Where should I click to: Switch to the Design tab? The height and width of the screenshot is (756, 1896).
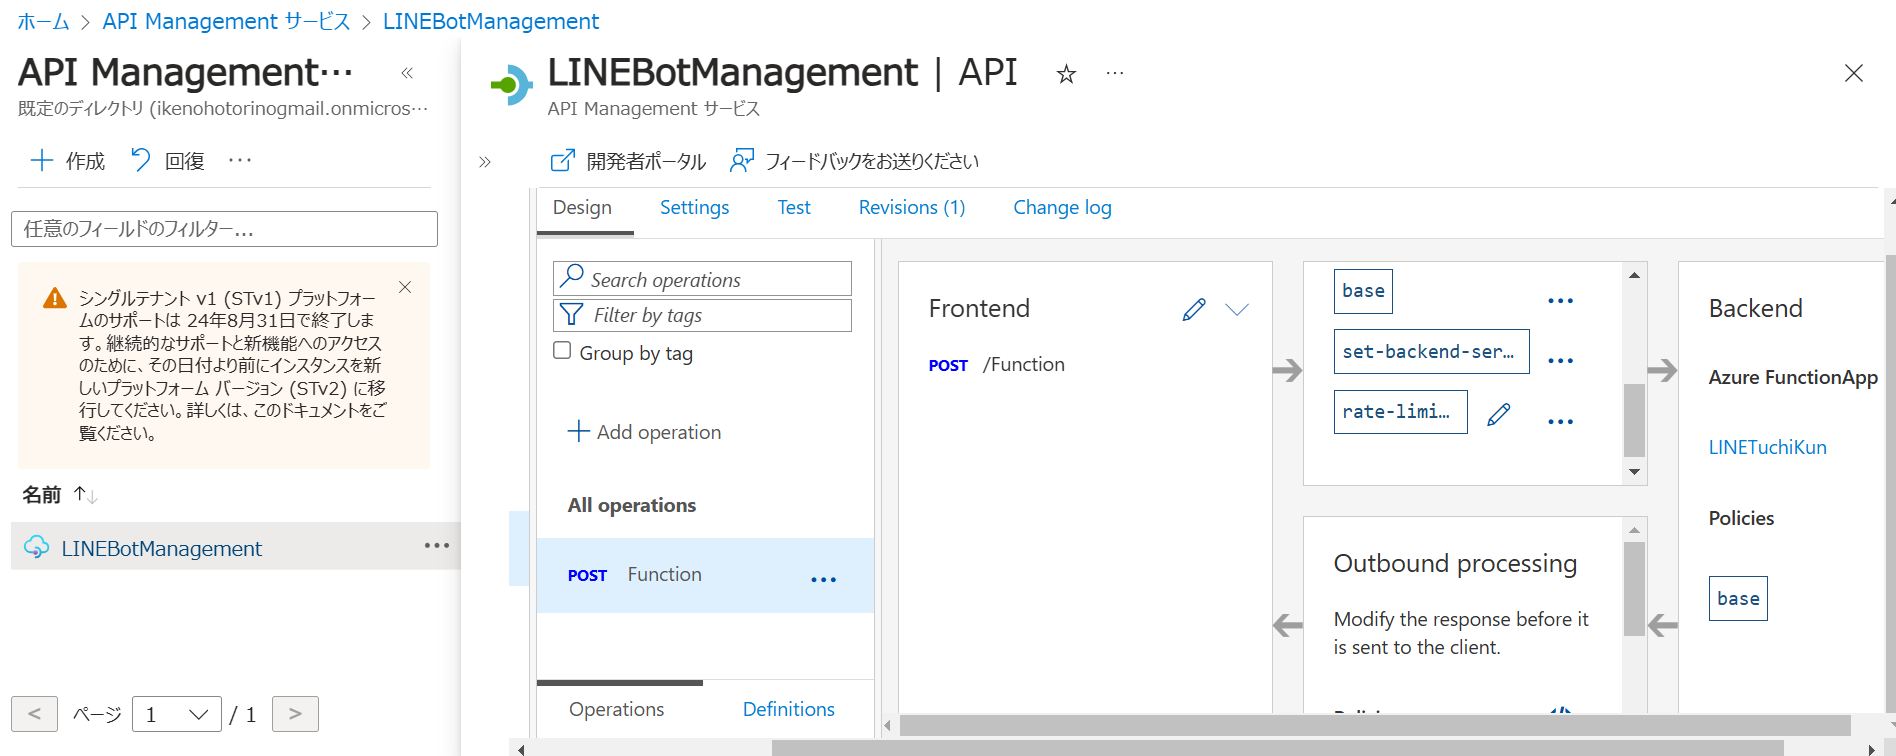[x=582, y=208]
